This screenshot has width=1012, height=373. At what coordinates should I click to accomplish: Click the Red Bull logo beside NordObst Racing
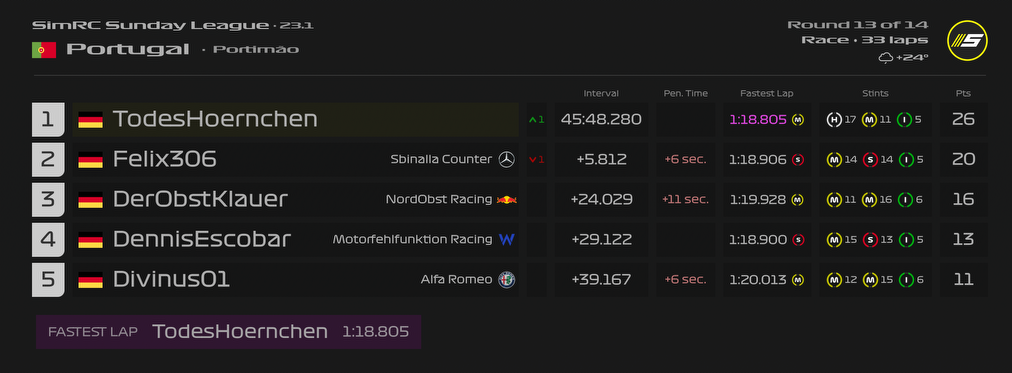pos(507,199)
